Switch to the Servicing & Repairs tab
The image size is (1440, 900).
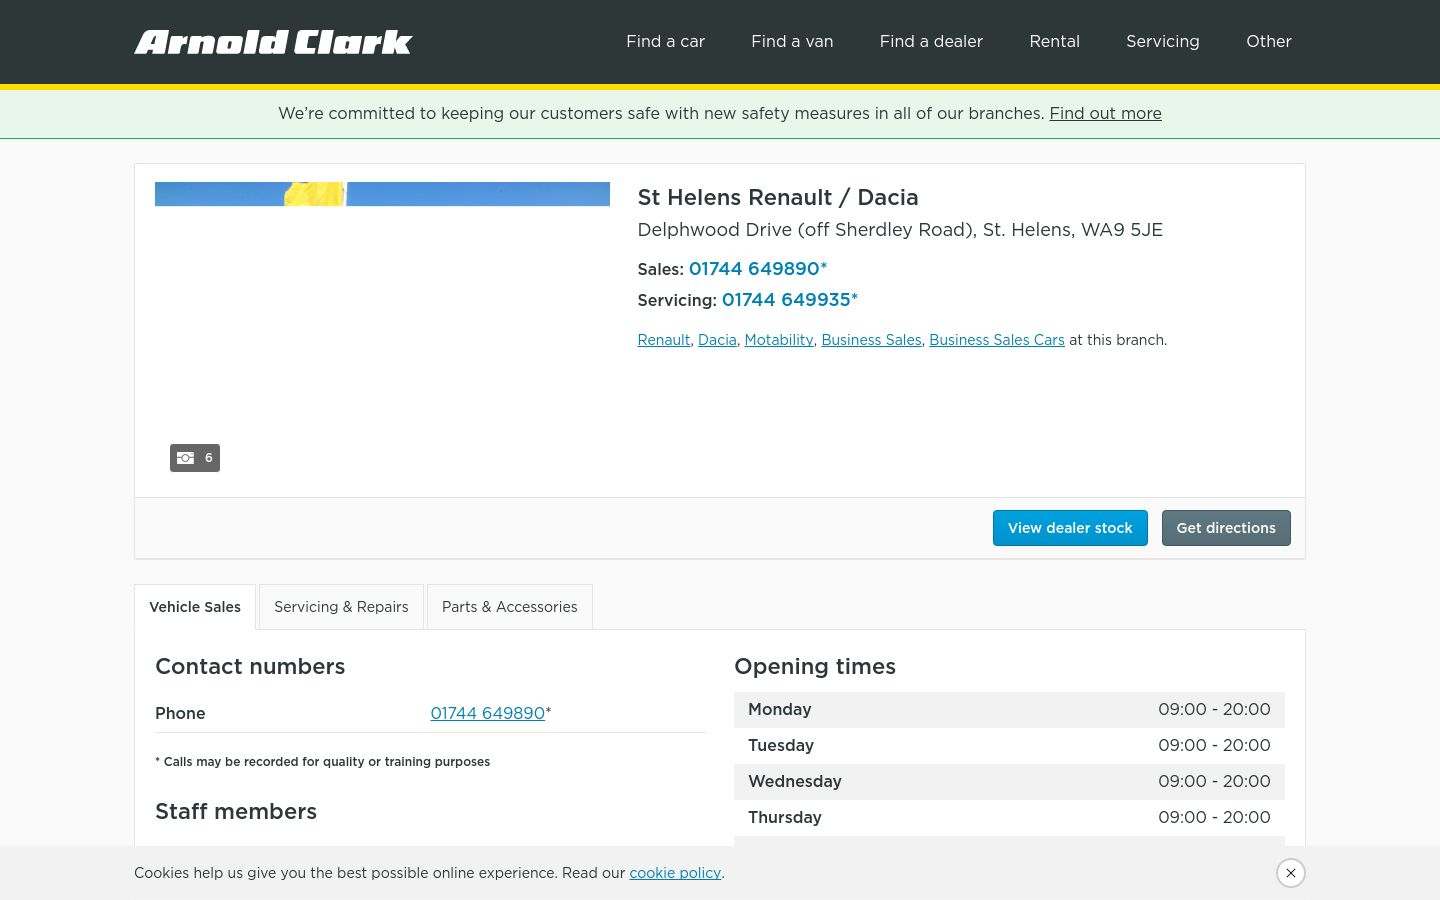(341, 607)
